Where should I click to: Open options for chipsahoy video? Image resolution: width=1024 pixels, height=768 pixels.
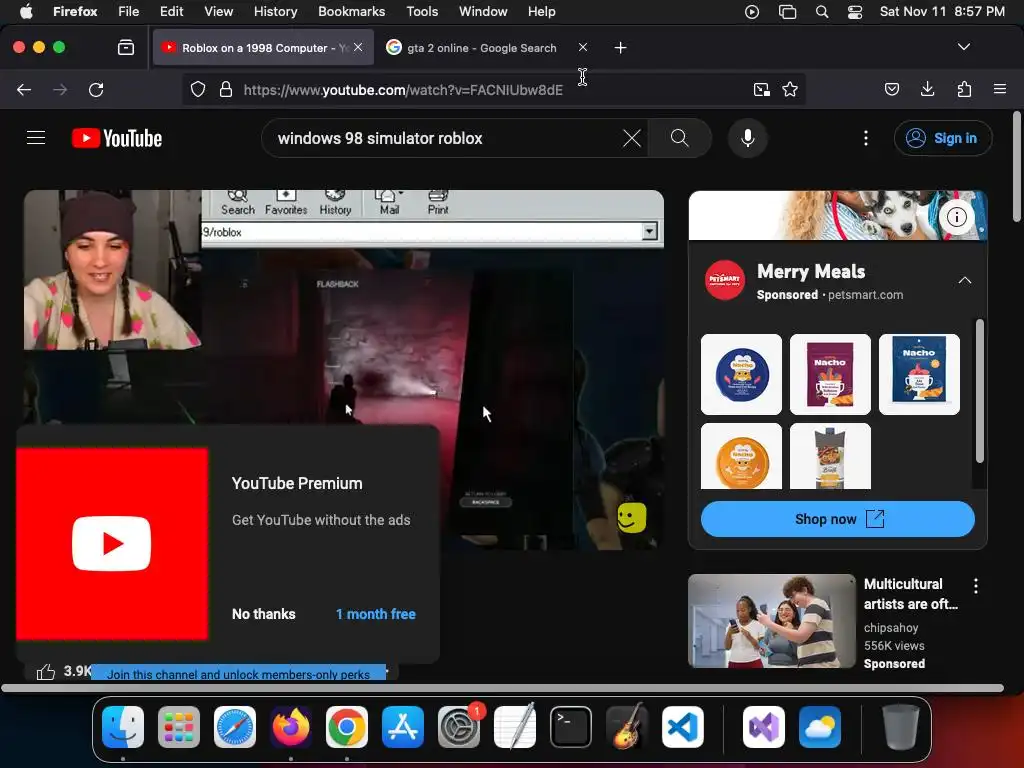tap(976, 586)
